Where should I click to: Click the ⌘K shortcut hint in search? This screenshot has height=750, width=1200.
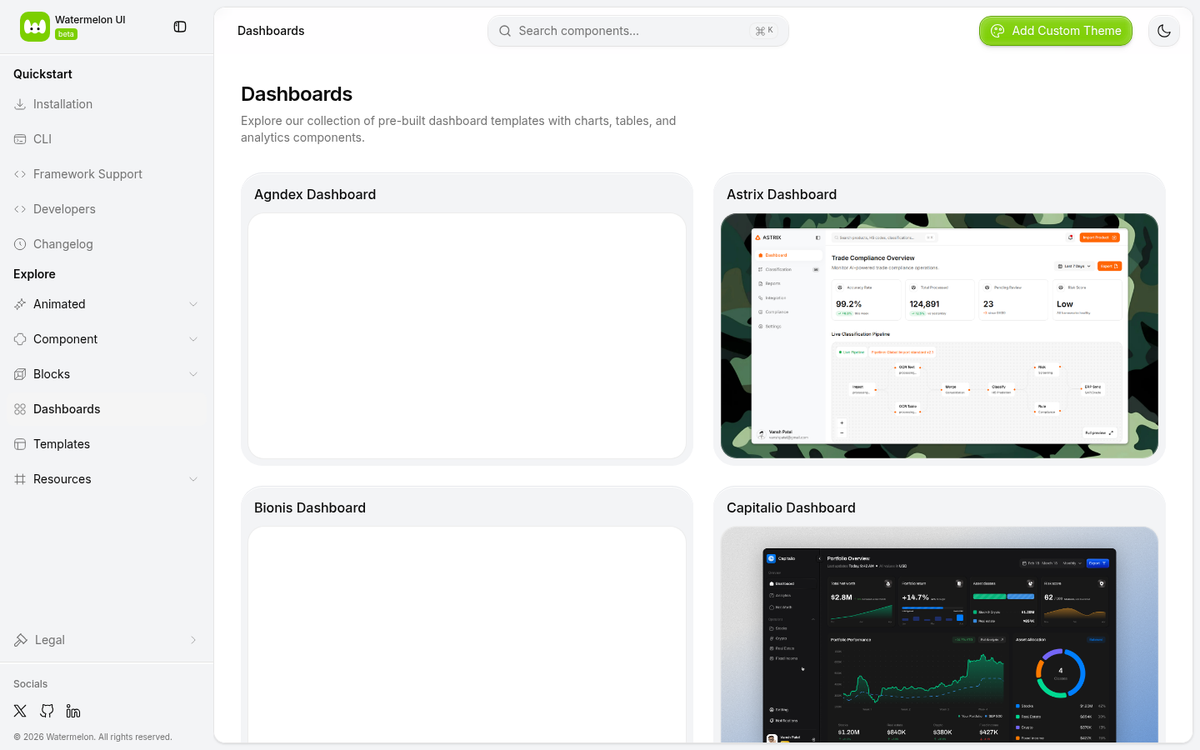(765, 31)
